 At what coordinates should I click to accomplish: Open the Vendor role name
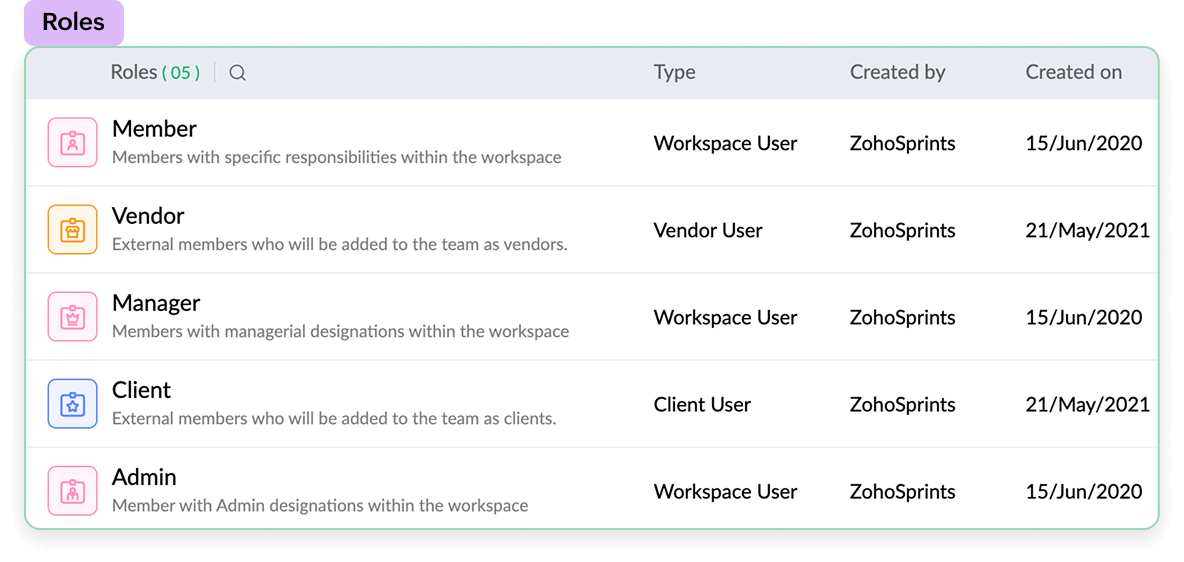click(148, 216)
